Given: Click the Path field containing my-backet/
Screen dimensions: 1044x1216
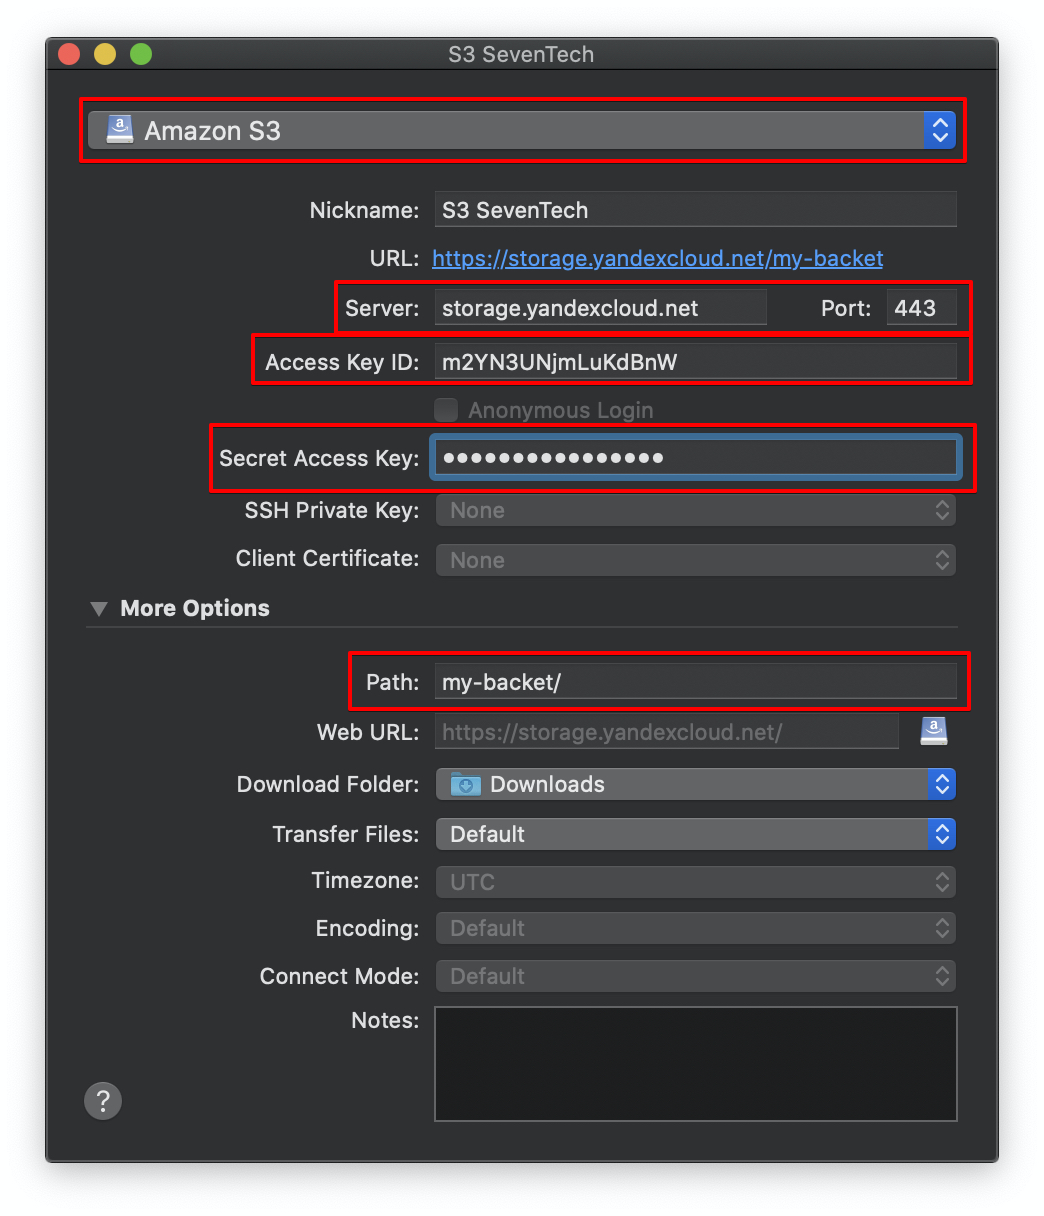Looking at the screenshot, I should (696, 682).
